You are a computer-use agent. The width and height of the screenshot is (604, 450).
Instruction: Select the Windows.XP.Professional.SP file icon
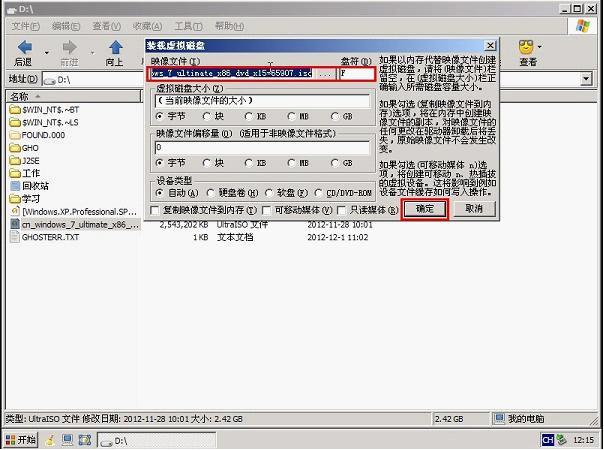[x=15, y=212]
